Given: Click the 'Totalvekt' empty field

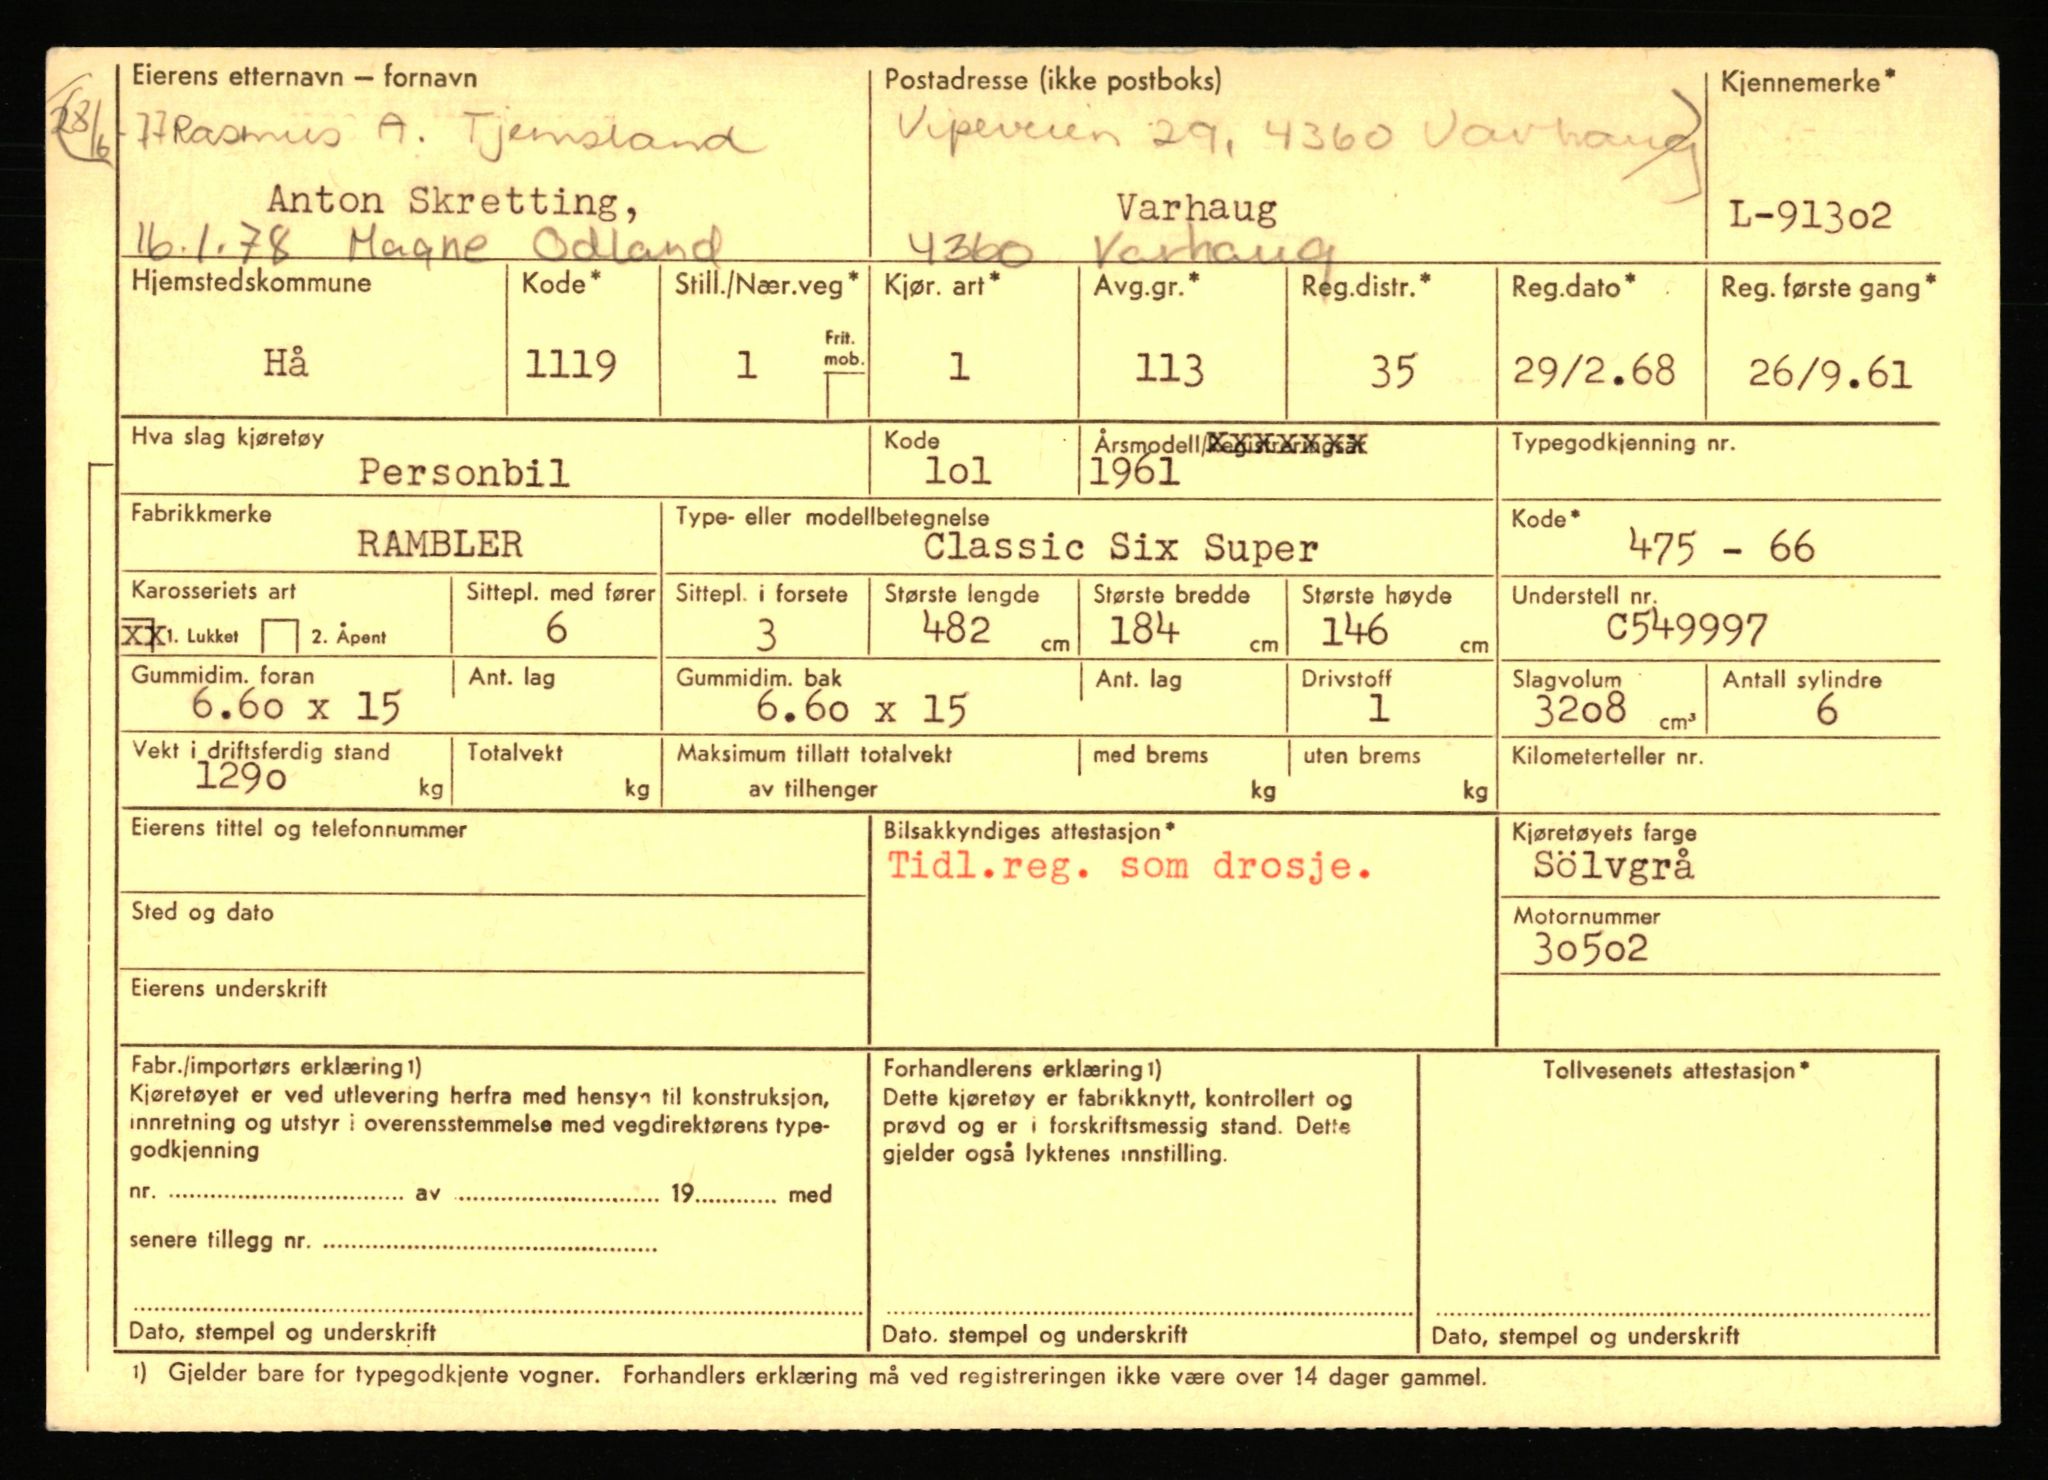Looking at the screenshot, I should coord(556,773).
